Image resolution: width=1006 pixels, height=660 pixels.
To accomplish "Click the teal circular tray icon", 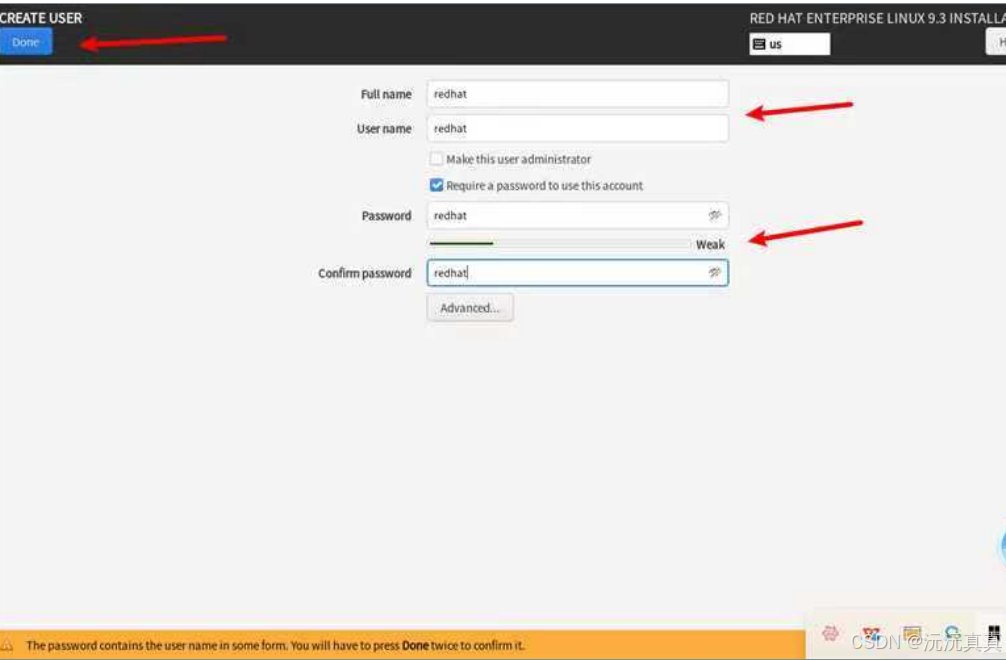I will click(952, 634).
